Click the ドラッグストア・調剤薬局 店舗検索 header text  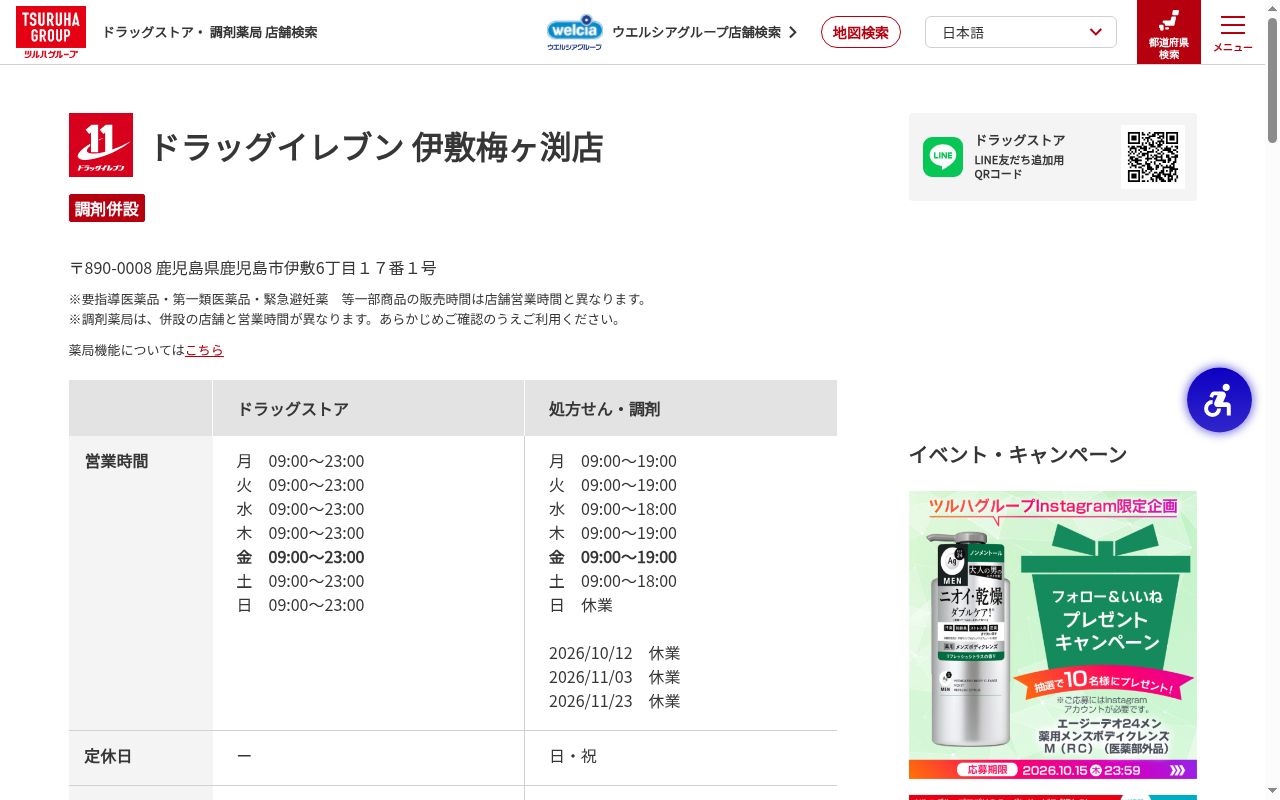[x=210, y=32]
